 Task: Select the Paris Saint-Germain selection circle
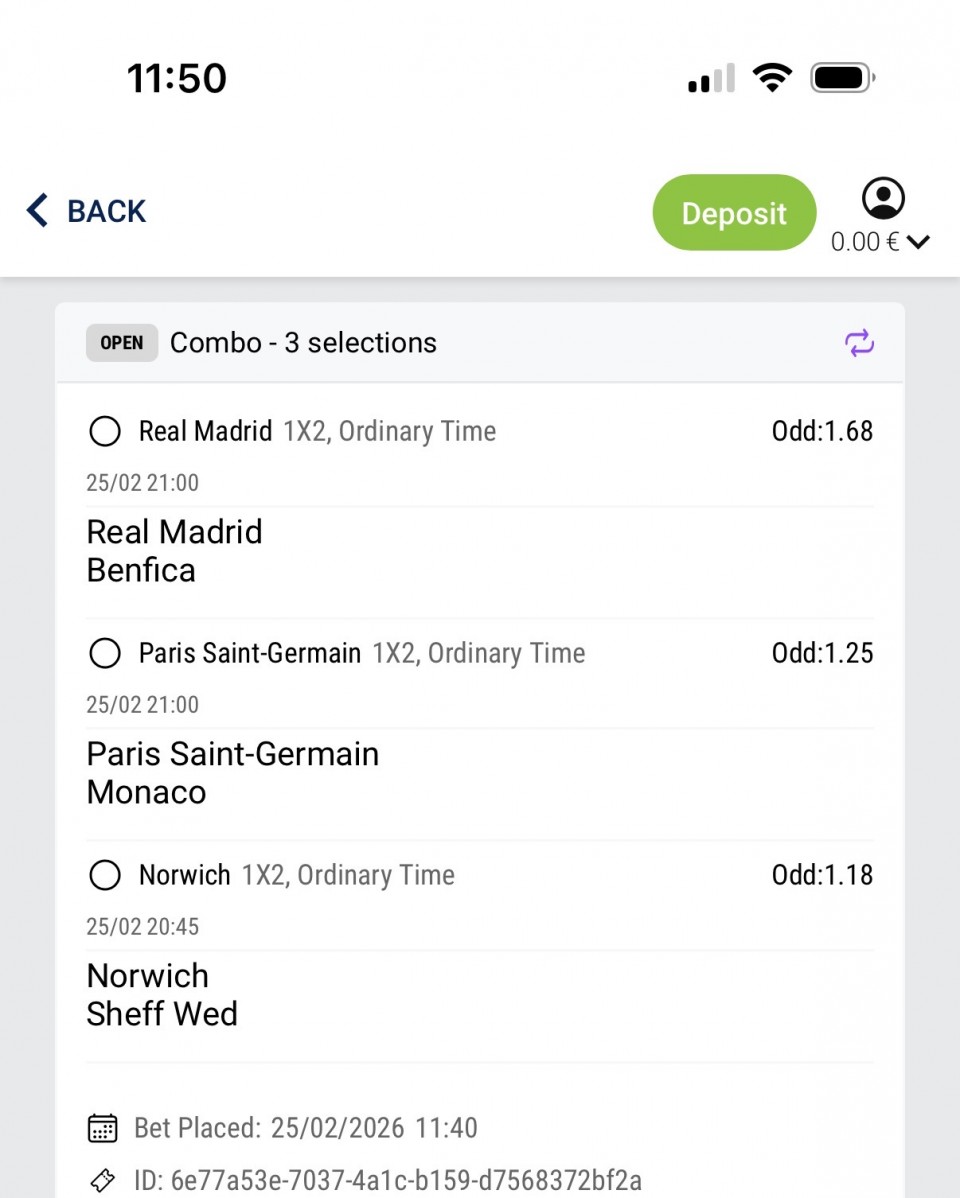(x=105, y=654)
